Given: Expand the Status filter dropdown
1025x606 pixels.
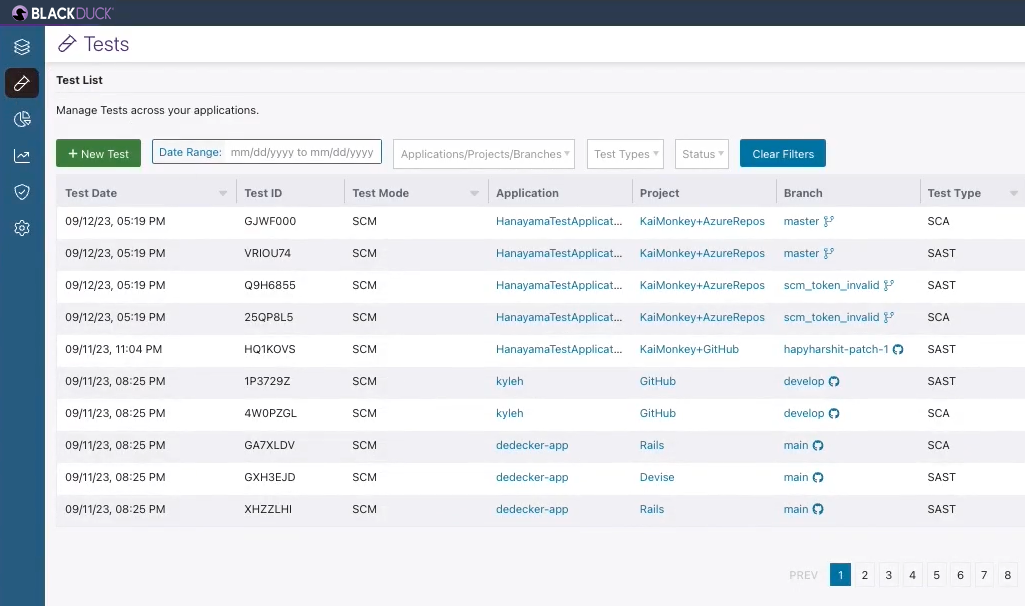Looking at the screenshot, I should pyautogui.click(x=701, y=154).
